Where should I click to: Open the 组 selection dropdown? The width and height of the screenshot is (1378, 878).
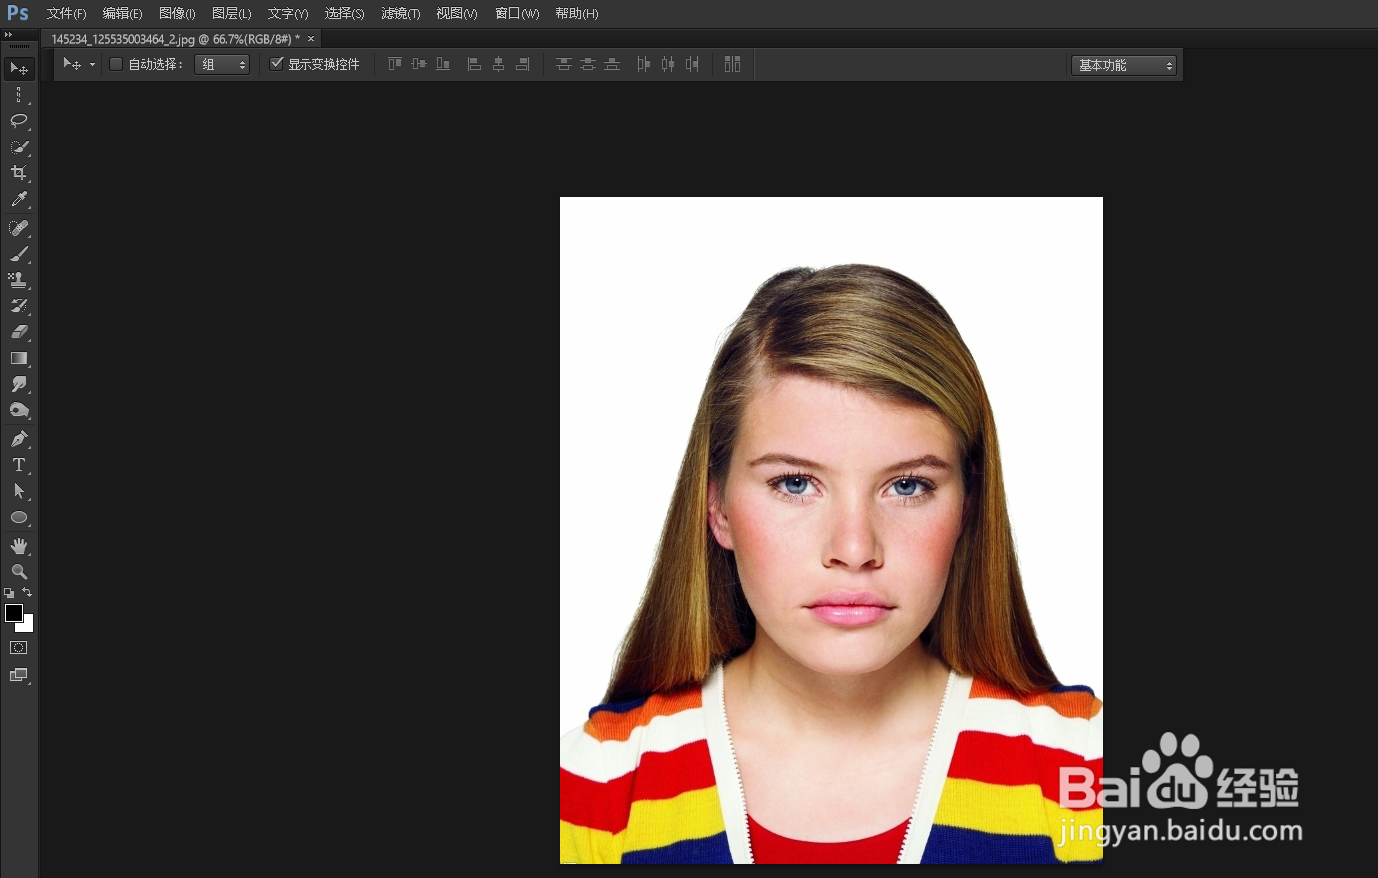click(221, 63)
